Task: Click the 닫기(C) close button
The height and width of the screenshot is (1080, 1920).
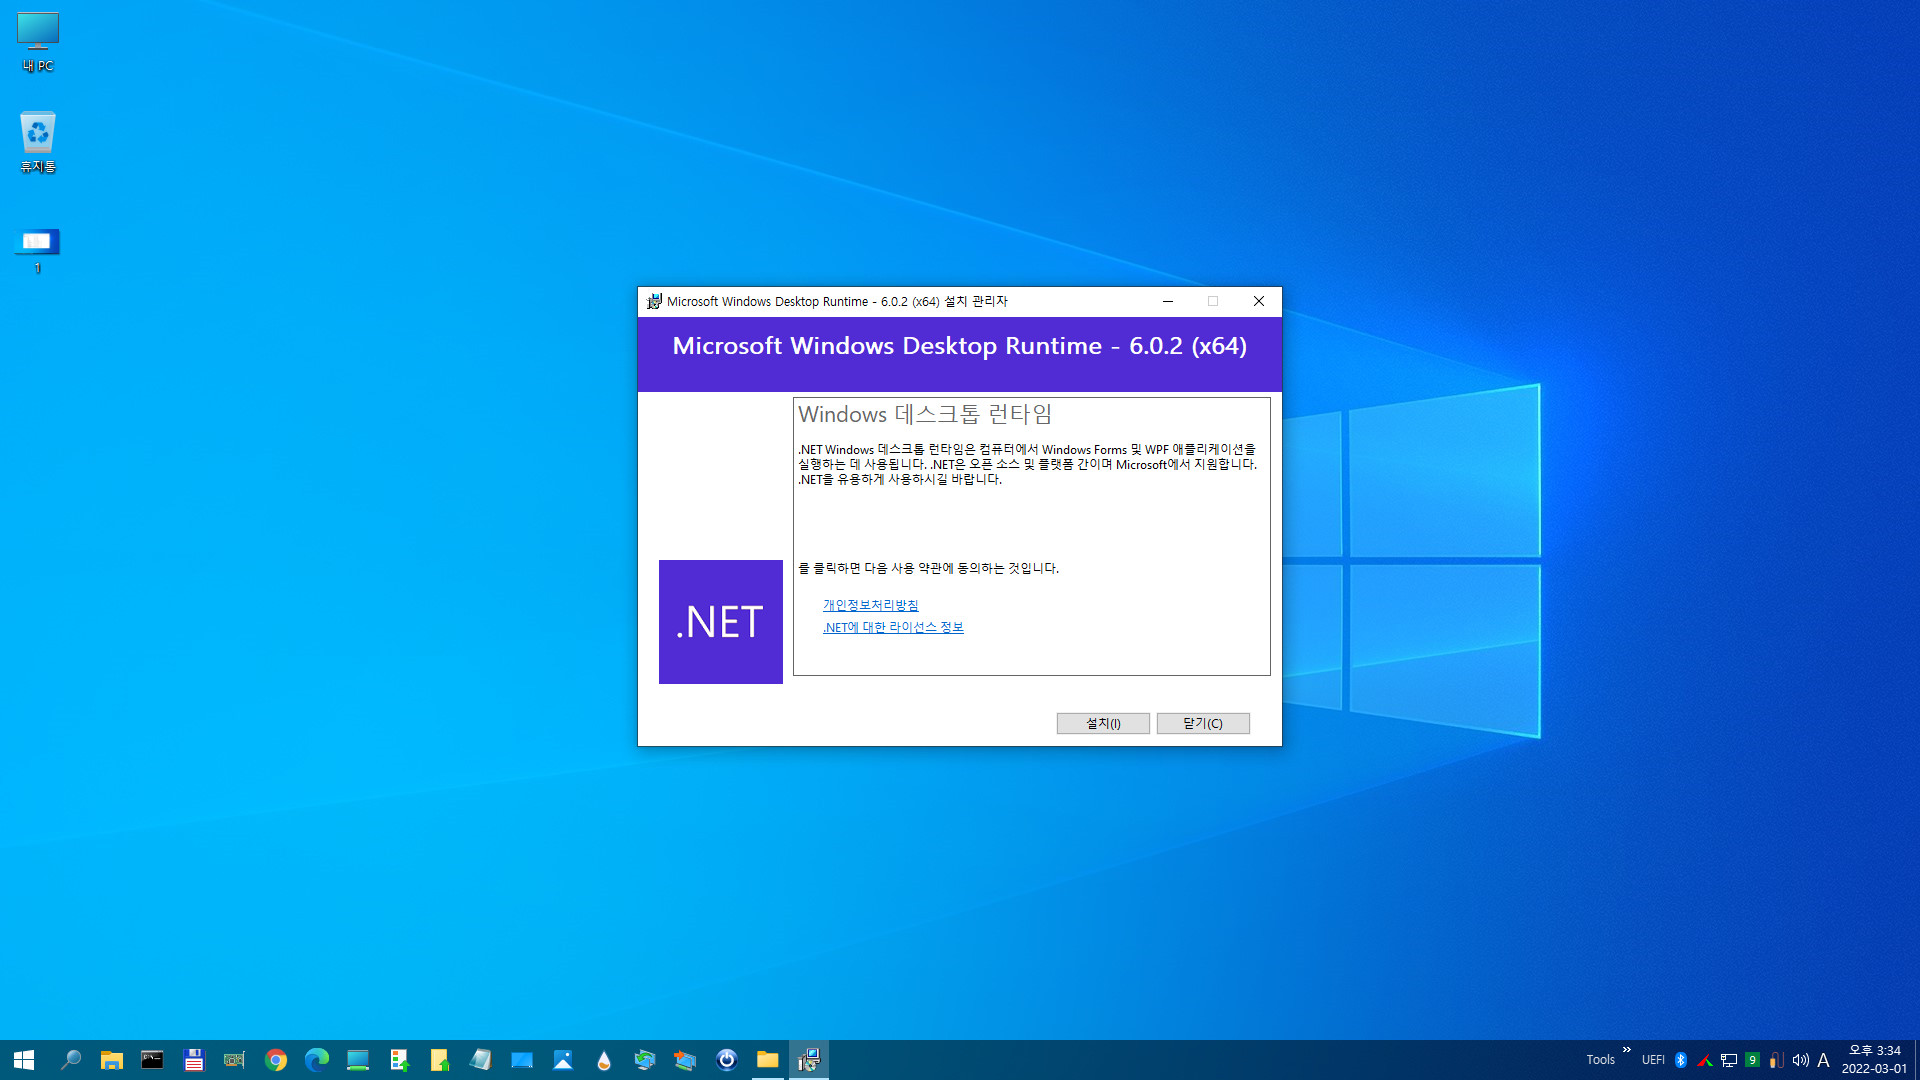Action: [x=1203, y=723]
